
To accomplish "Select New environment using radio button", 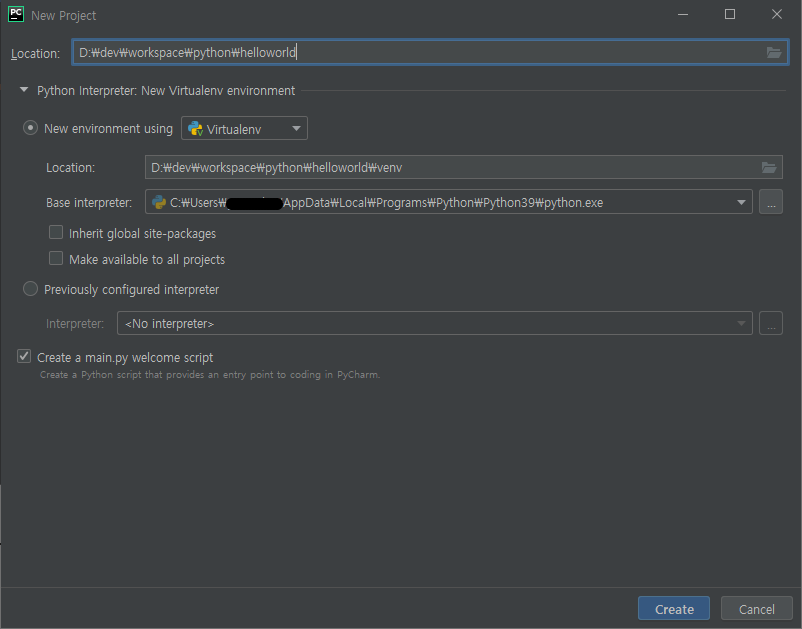I will pos(30,128).
